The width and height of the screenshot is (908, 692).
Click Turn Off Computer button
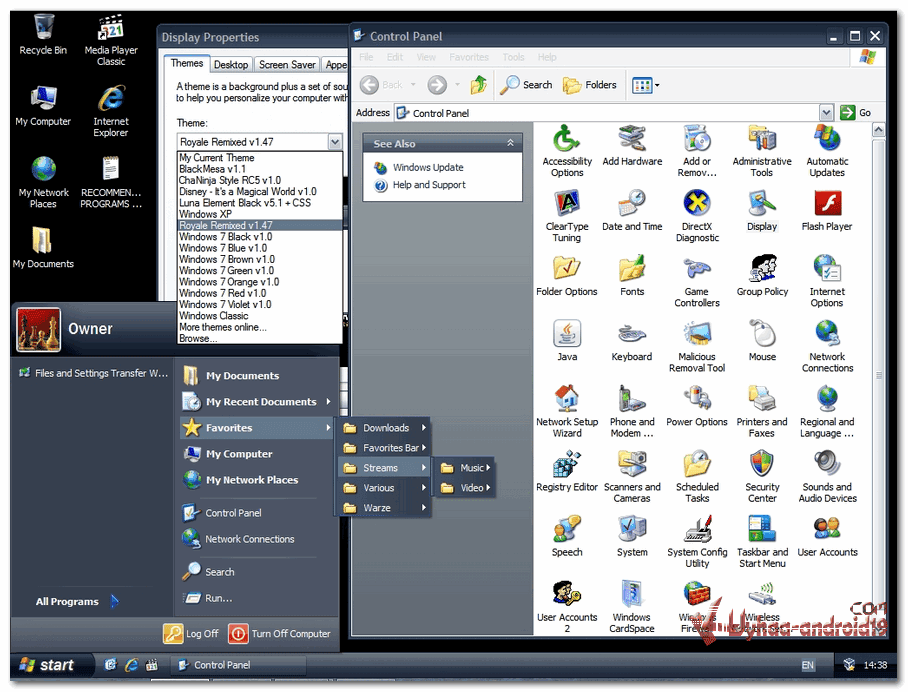(x=280, y=634)
